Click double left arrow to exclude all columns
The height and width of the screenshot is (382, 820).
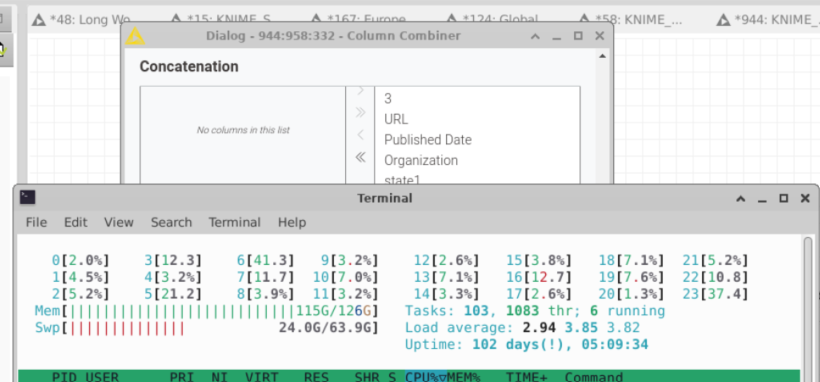360,157
